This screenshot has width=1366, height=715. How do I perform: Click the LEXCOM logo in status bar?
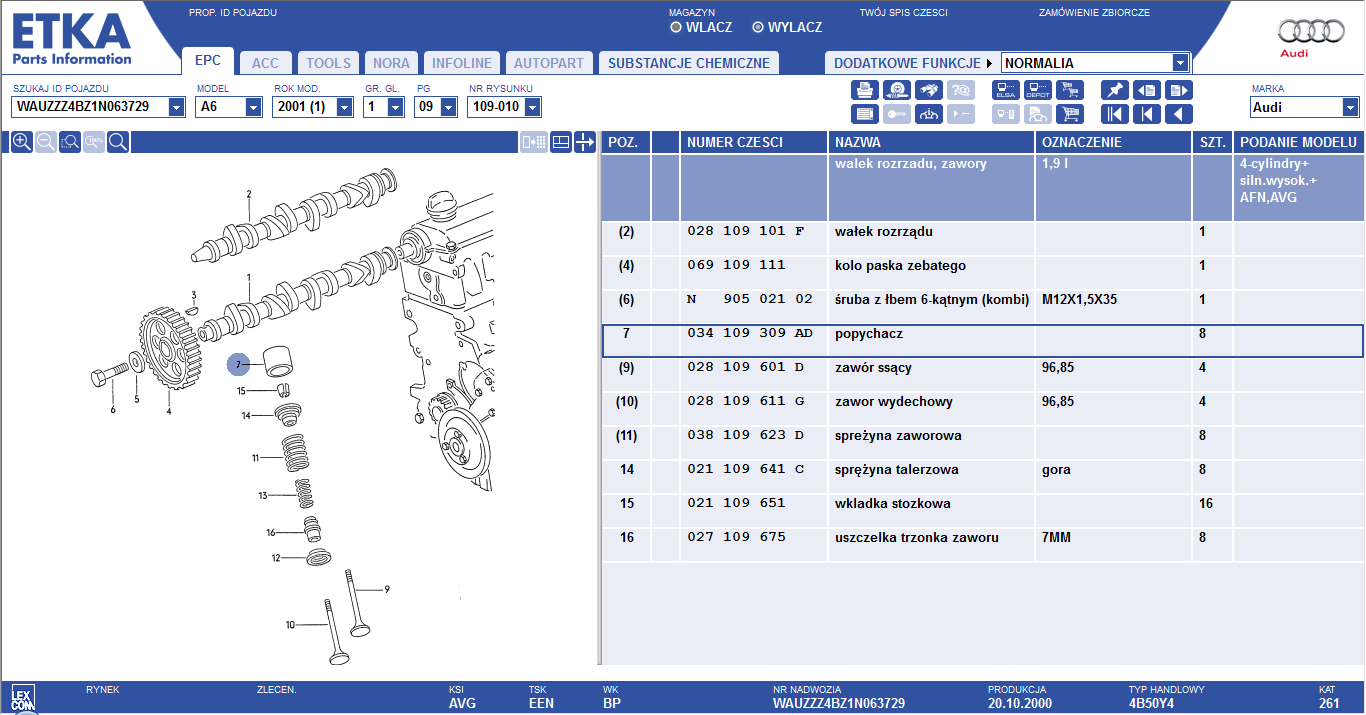tap(22, 697)
